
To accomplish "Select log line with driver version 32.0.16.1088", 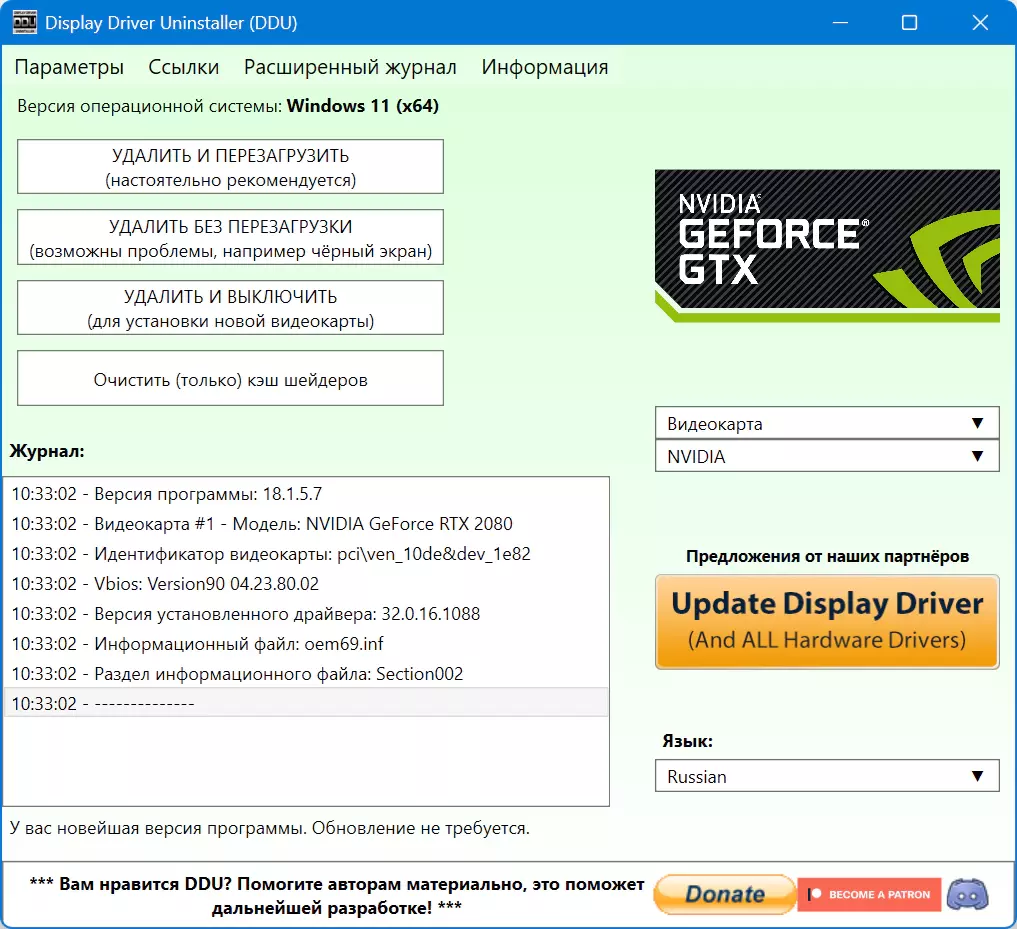I will coord(306,614).
